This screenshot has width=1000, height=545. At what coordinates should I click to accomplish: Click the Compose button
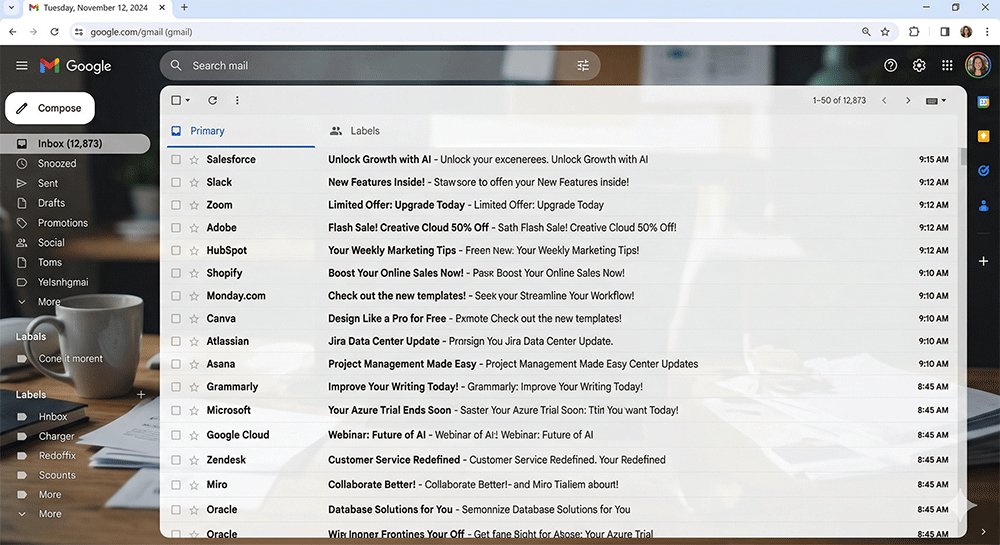[x=50, y=108]
